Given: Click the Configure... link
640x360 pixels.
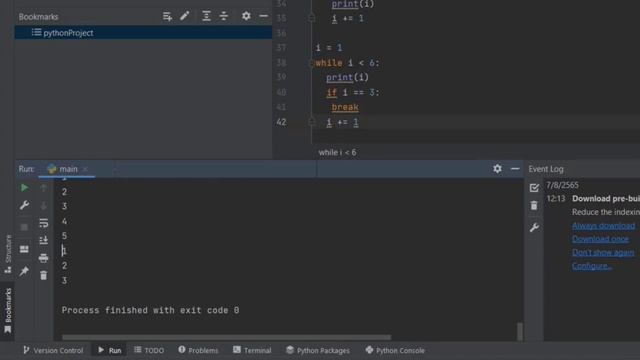Looking at the screenshot, I should coord(592,266).
